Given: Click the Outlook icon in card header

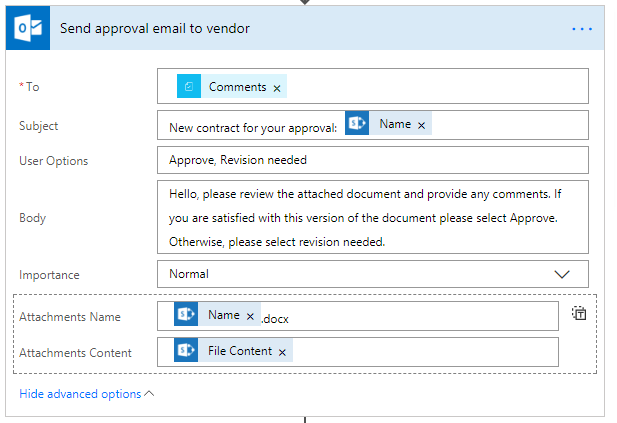Looking at the screenshot, I should [27, 29].
